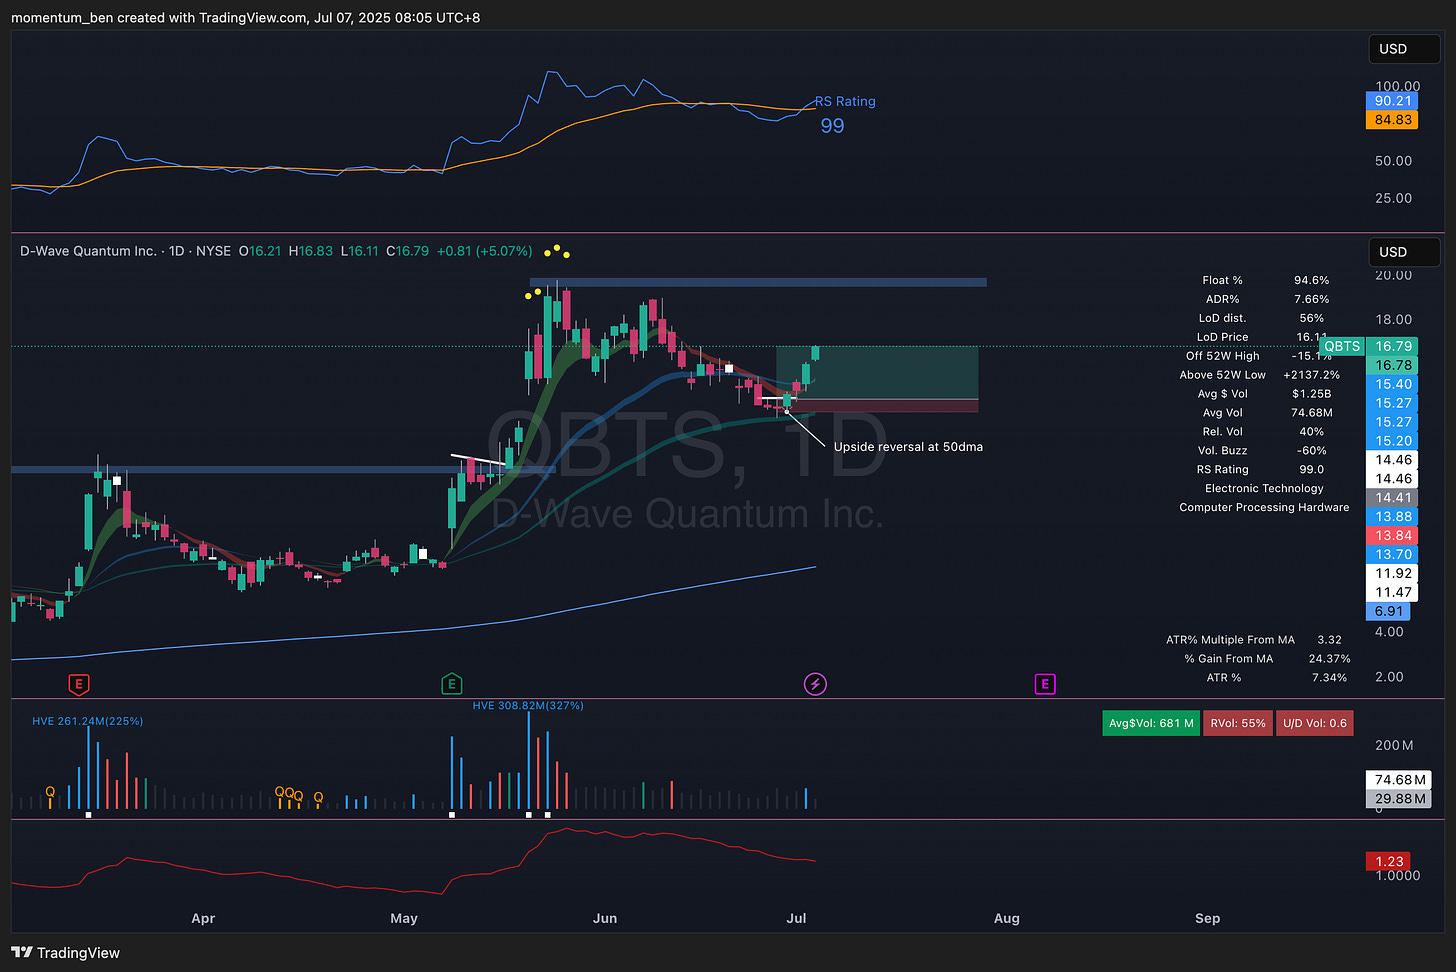Click the U/D Vol: 0.6 badge
This screenshot has width=1456, height=972.
click(x=1315, y=723)
